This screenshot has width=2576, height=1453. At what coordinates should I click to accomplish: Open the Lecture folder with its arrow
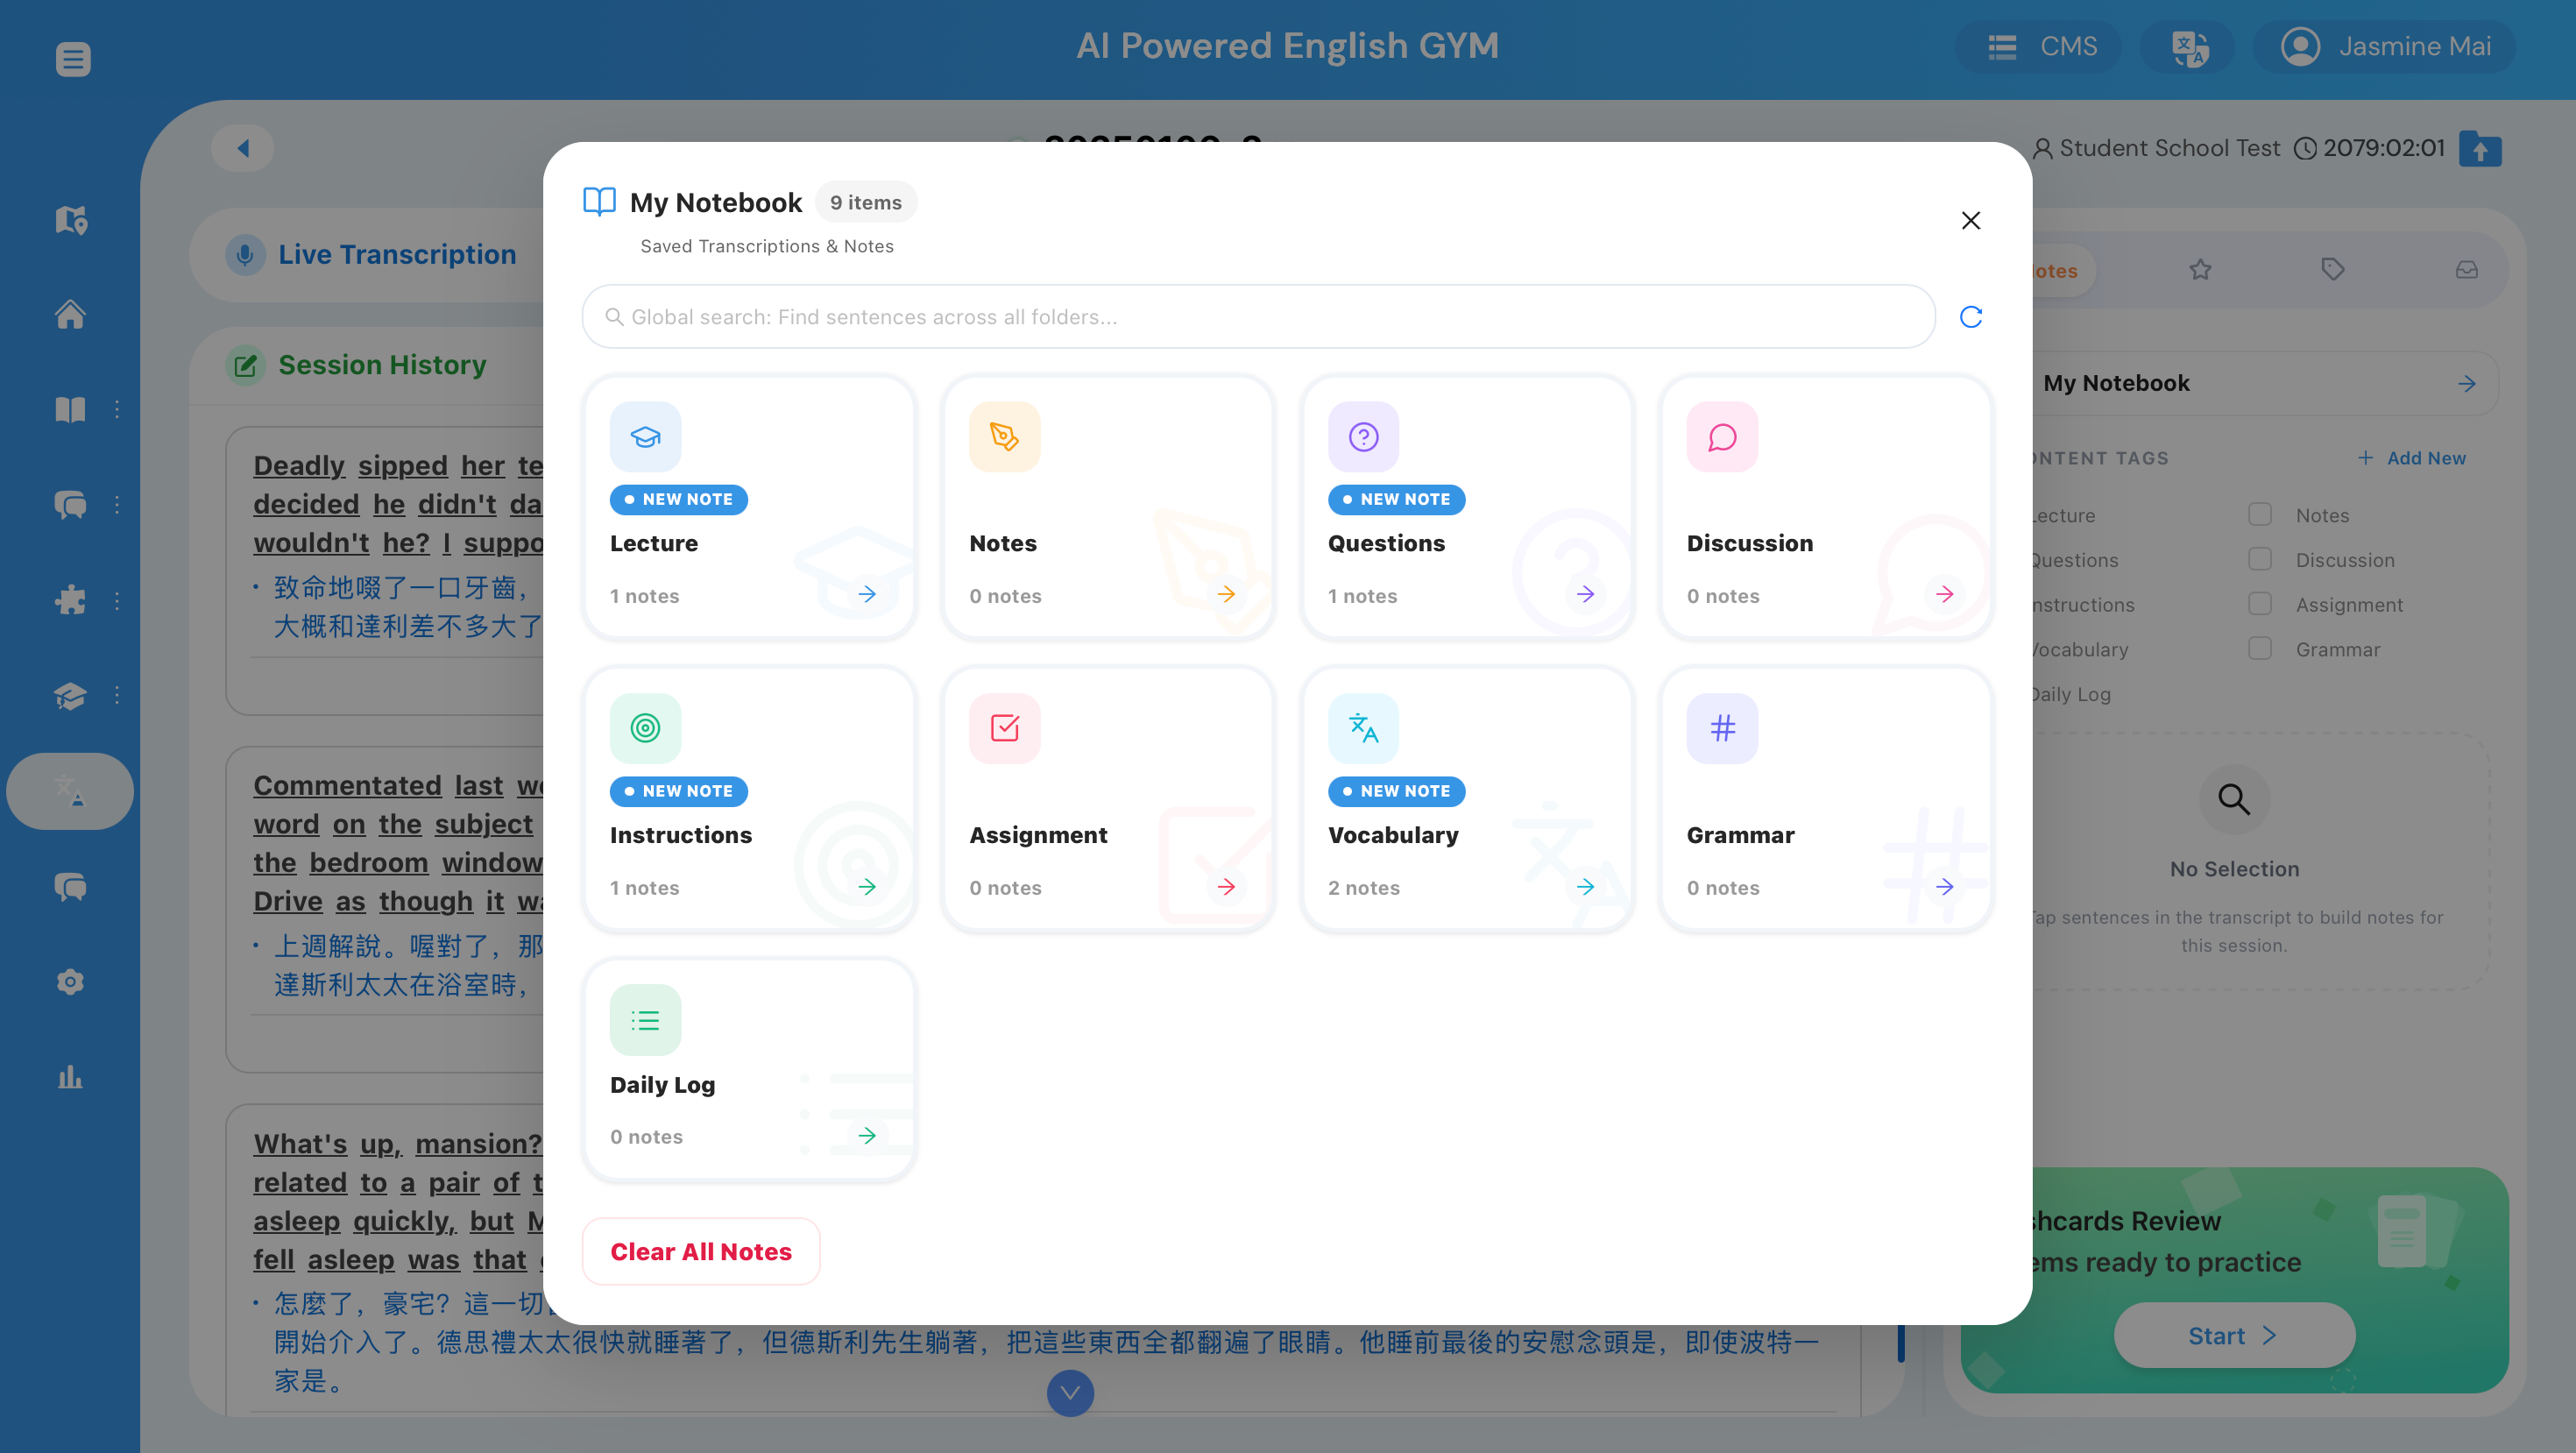866,595
